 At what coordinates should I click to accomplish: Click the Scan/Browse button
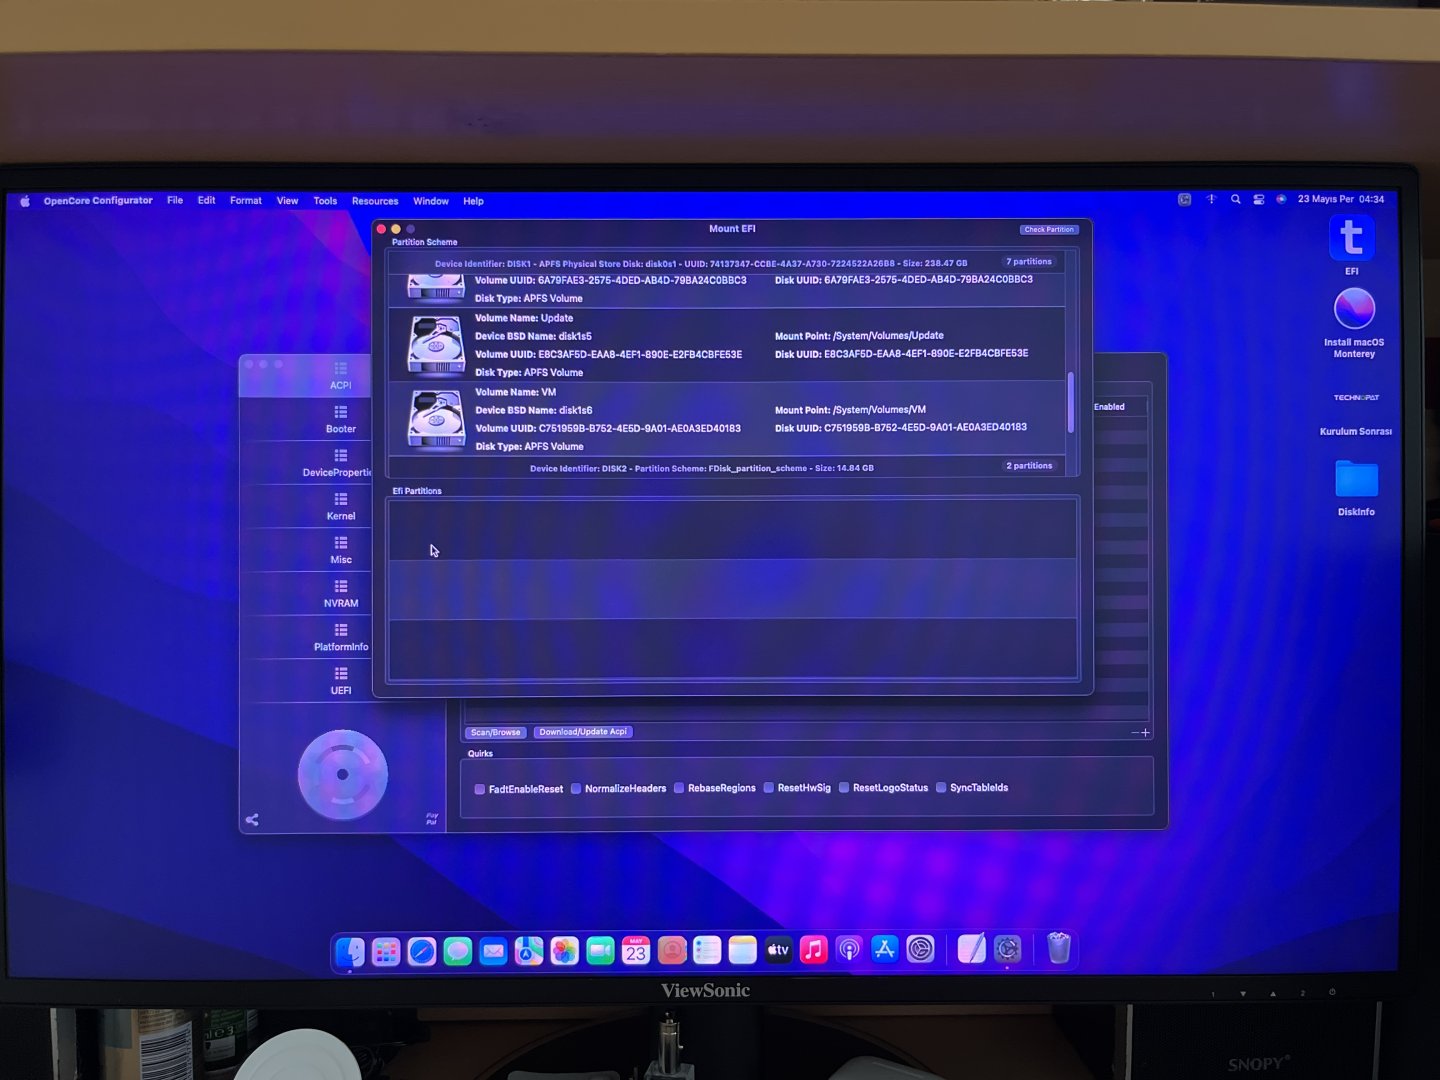(495, 732)
